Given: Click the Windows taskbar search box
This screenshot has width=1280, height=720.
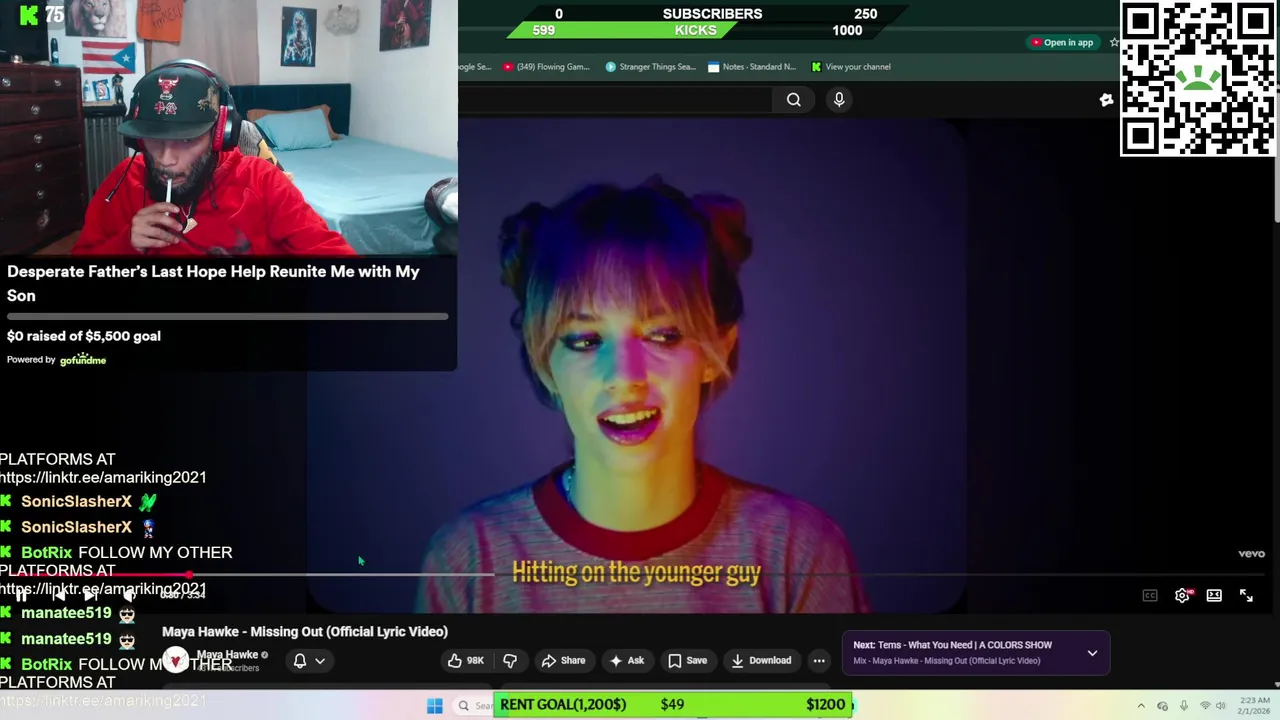Looking at the screenshot, I should pos(474,705).
